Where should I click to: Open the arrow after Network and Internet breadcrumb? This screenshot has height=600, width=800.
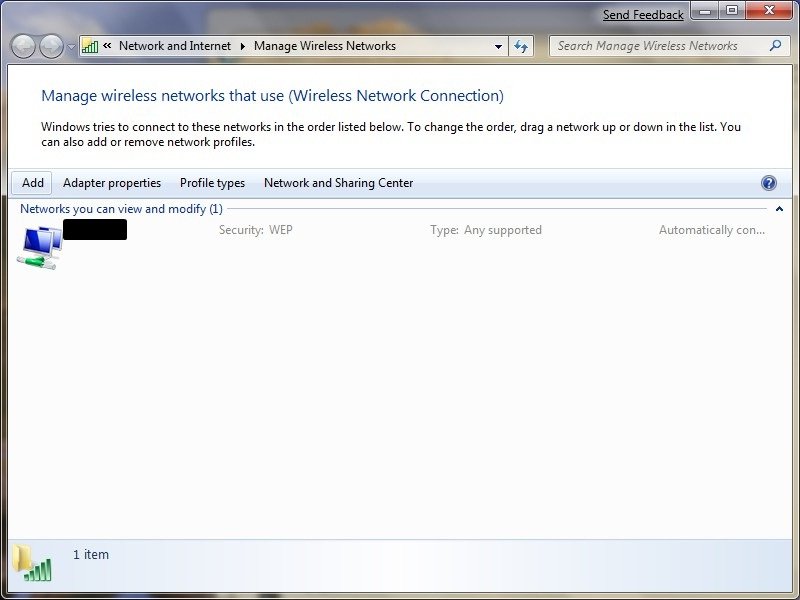tap(242, 46)
